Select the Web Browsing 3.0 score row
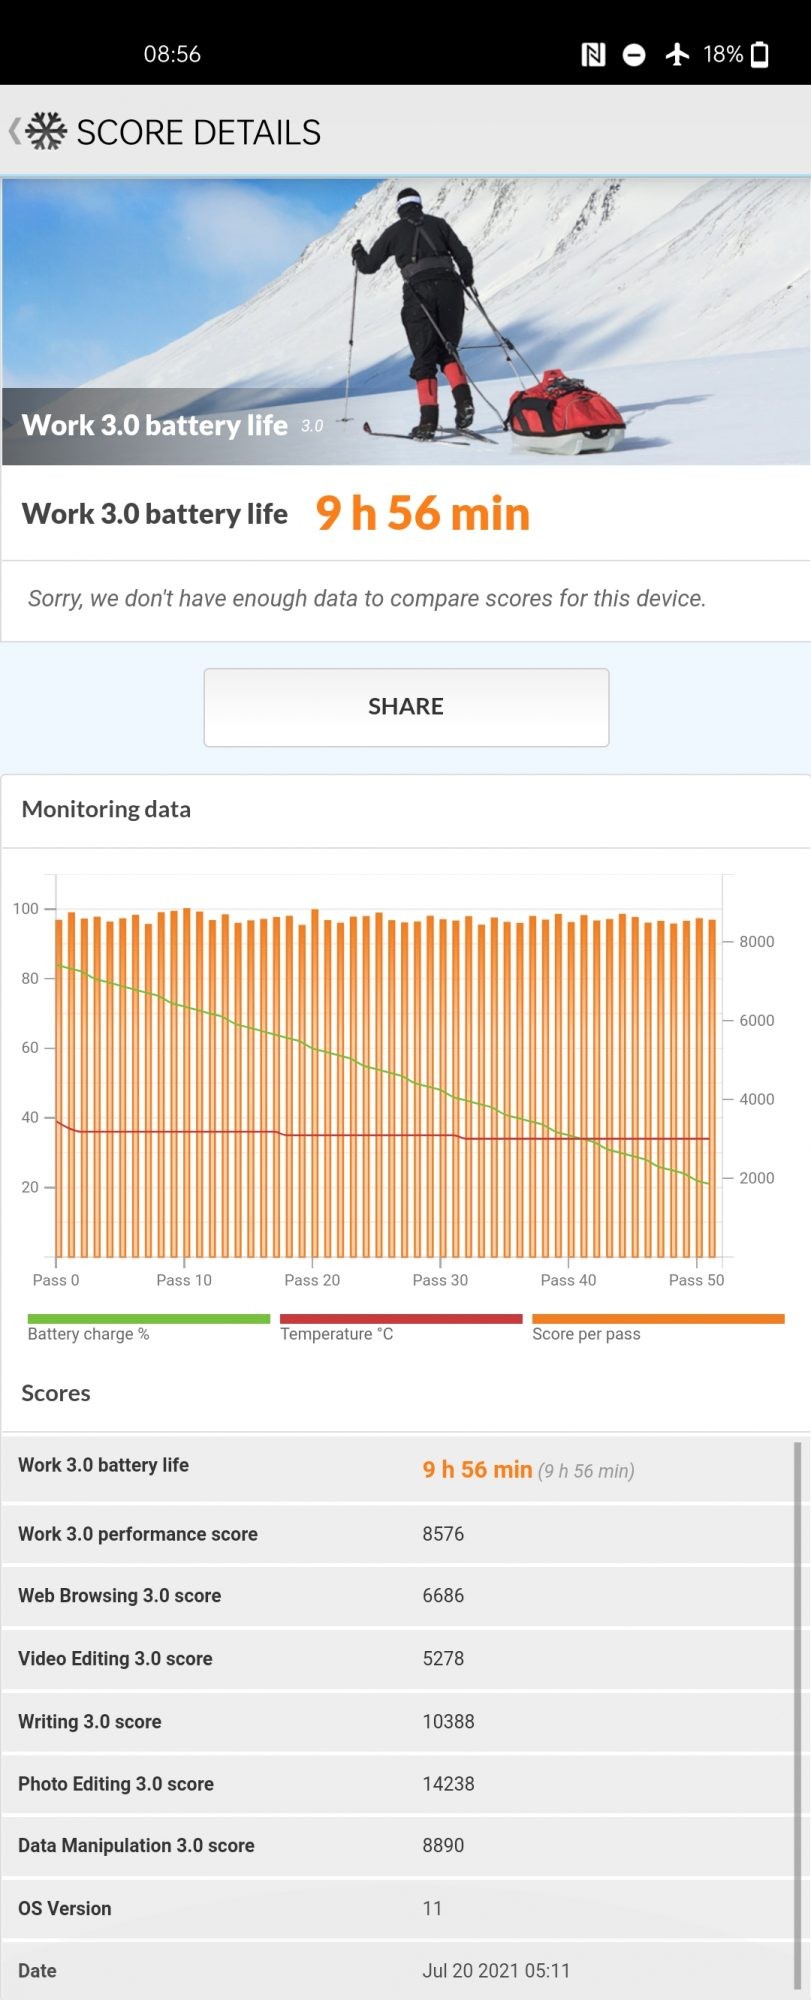811x2000 pixels. coord(398,1596)
